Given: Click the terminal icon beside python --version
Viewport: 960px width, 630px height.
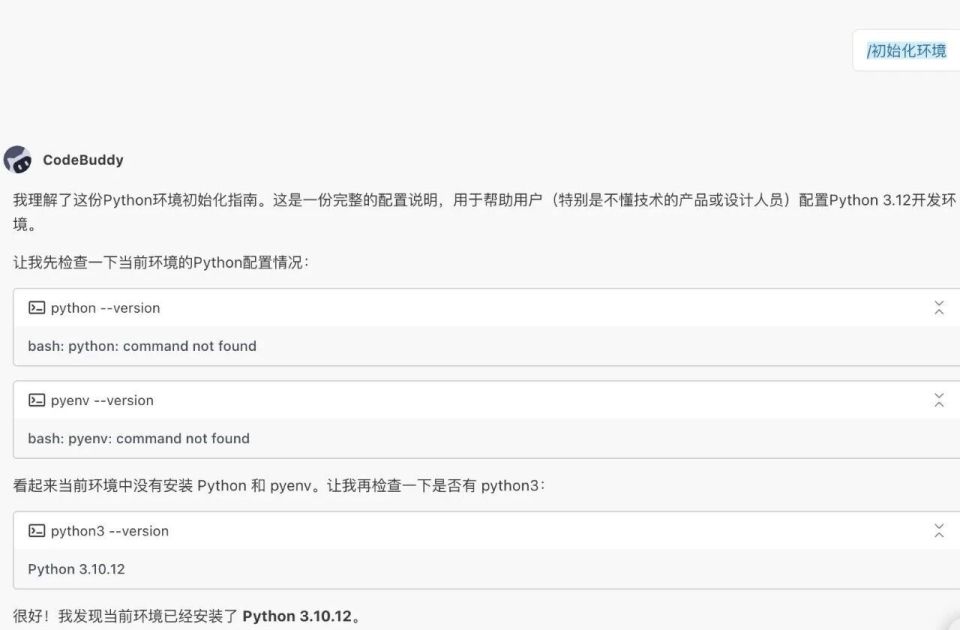Looking at the screenshot, I should click(x=37, y=308).
